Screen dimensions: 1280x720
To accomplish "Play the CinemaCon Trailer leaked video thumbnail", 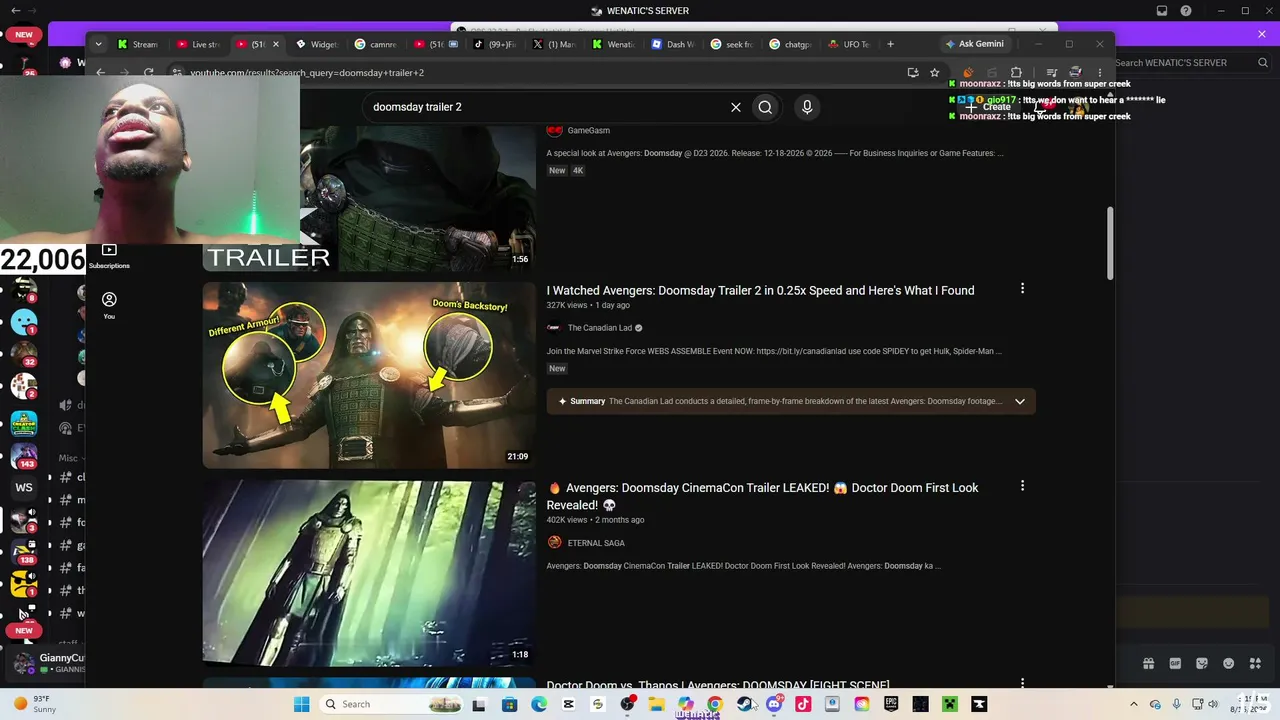I will click(x=369, y=573).
